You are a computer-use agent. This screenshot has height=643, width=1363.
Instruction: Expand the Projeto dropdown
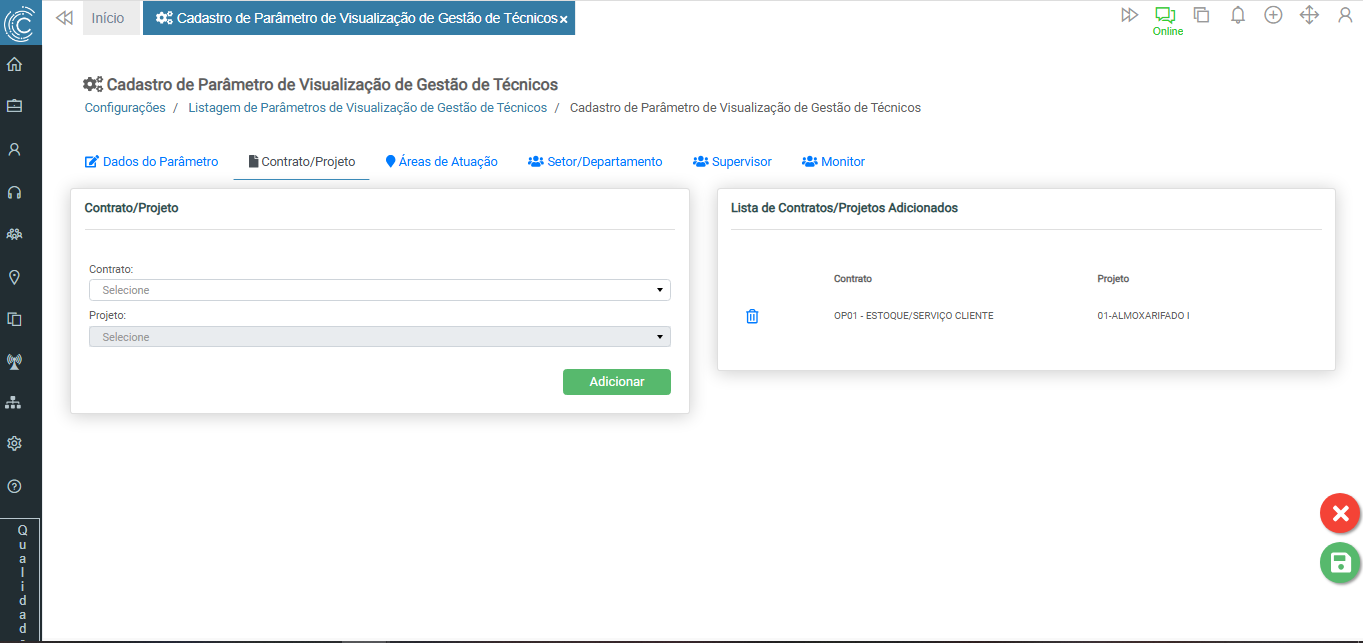click(x=379, y=337)
